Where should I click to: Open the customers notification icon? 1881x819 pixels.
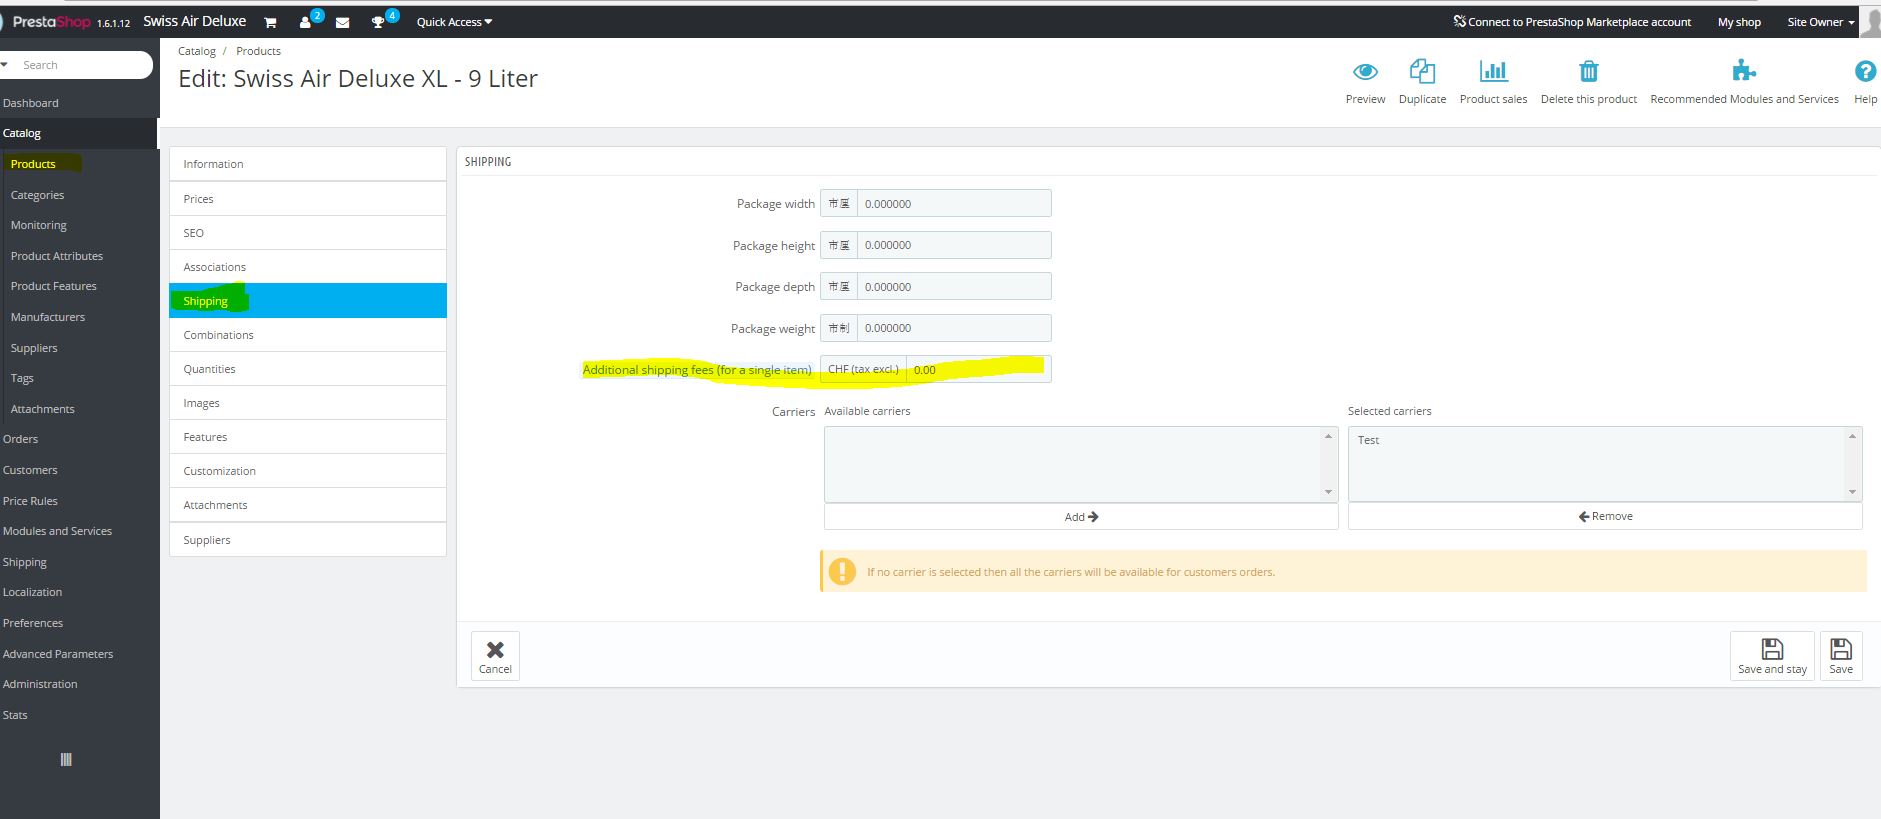coord(306,22)
